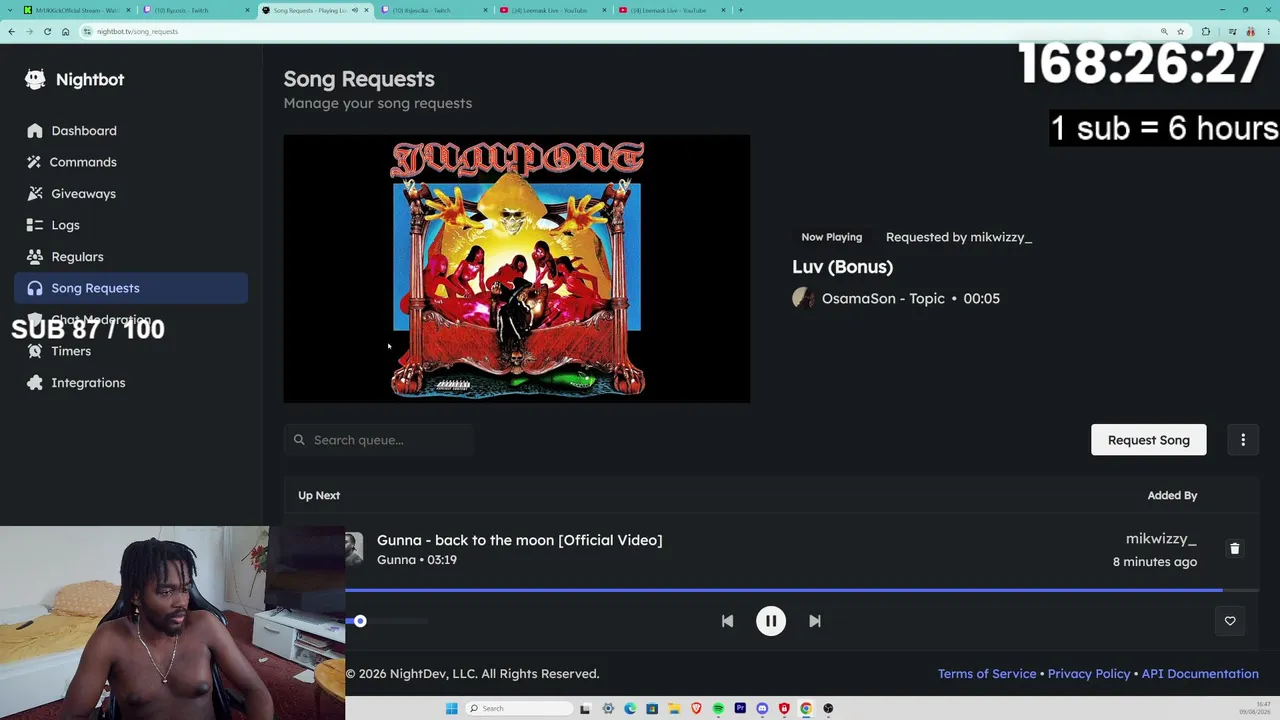Click the browser home button
Viewport: 1280px width, 720px height.
(65, 31)
